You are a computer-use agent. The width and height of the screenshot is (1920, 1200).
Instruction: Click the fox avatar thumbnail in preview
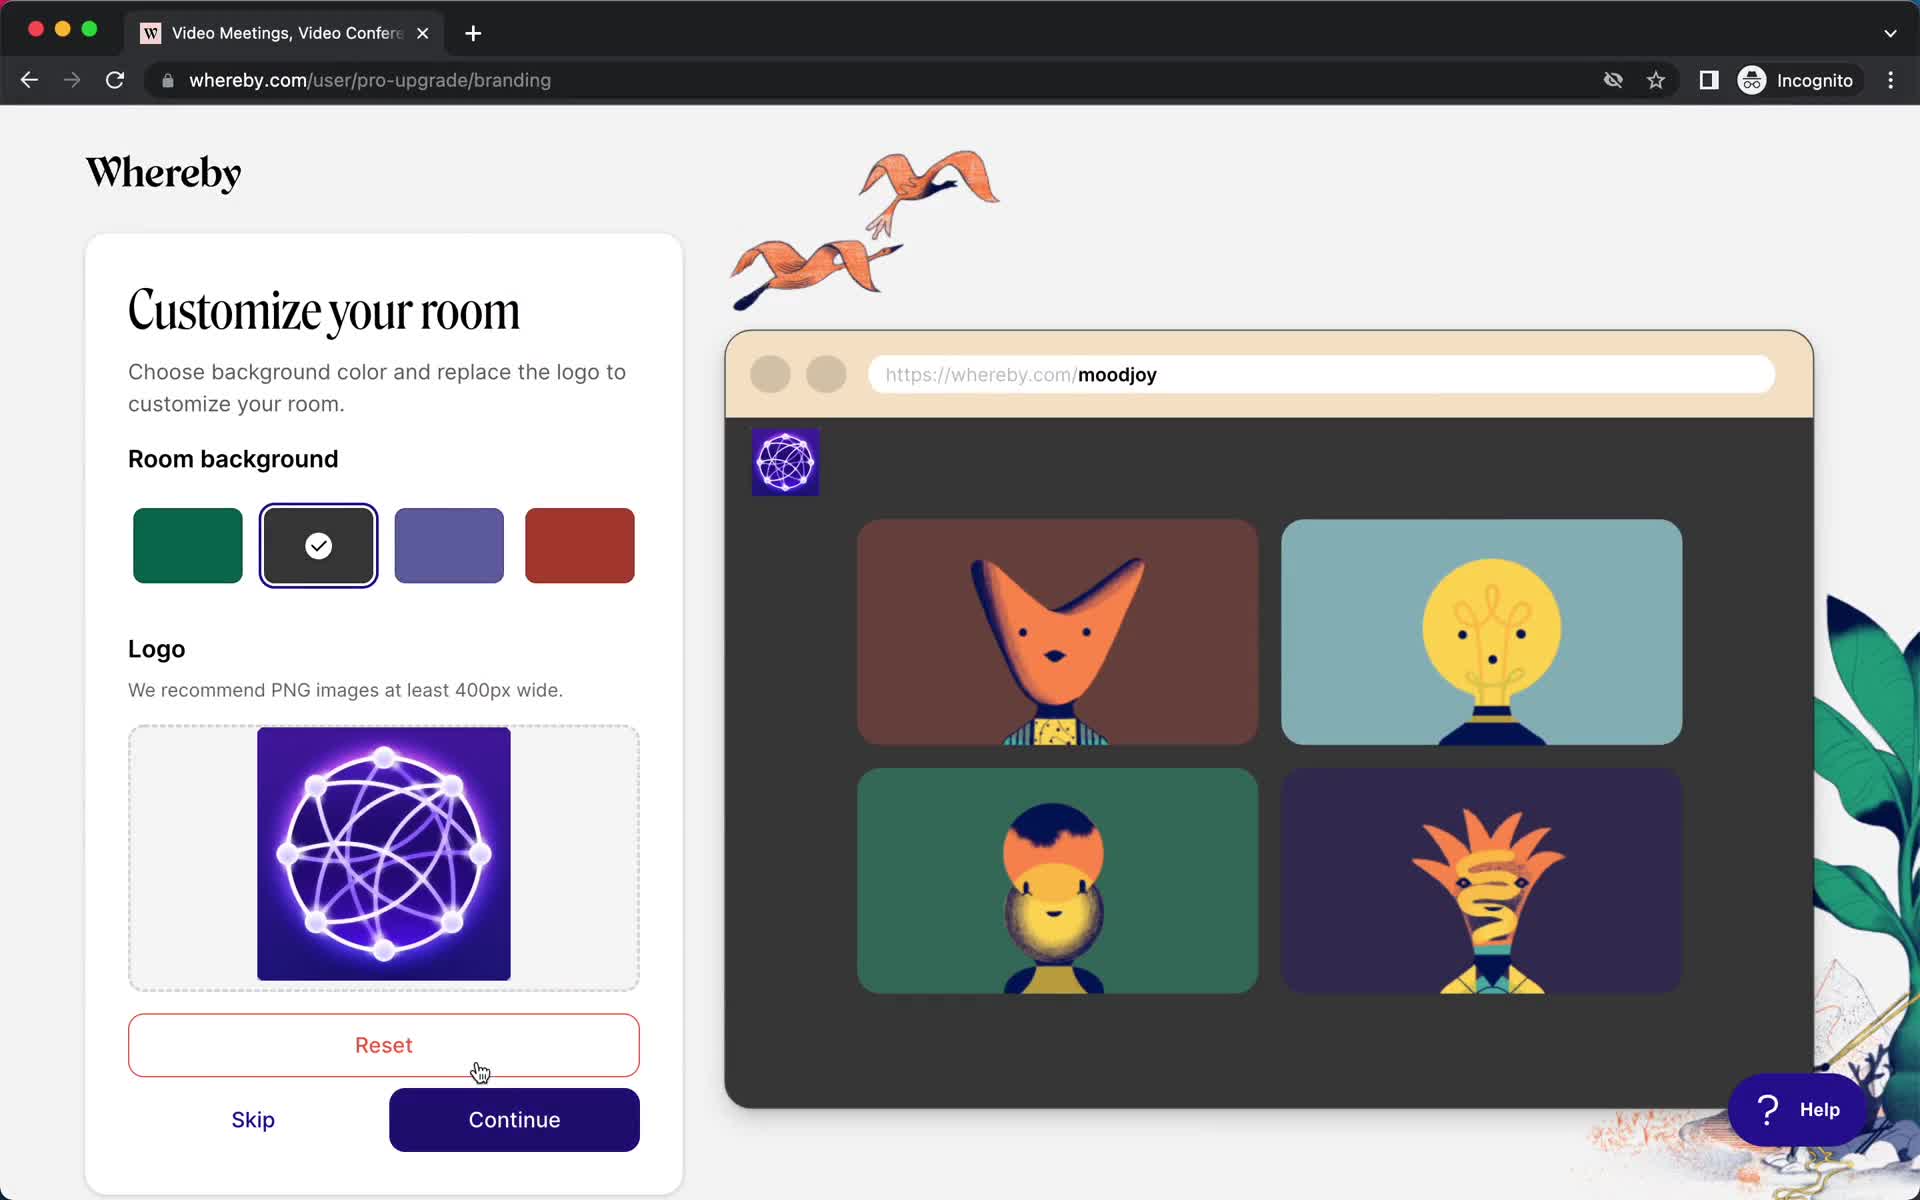click(1056, 630)
